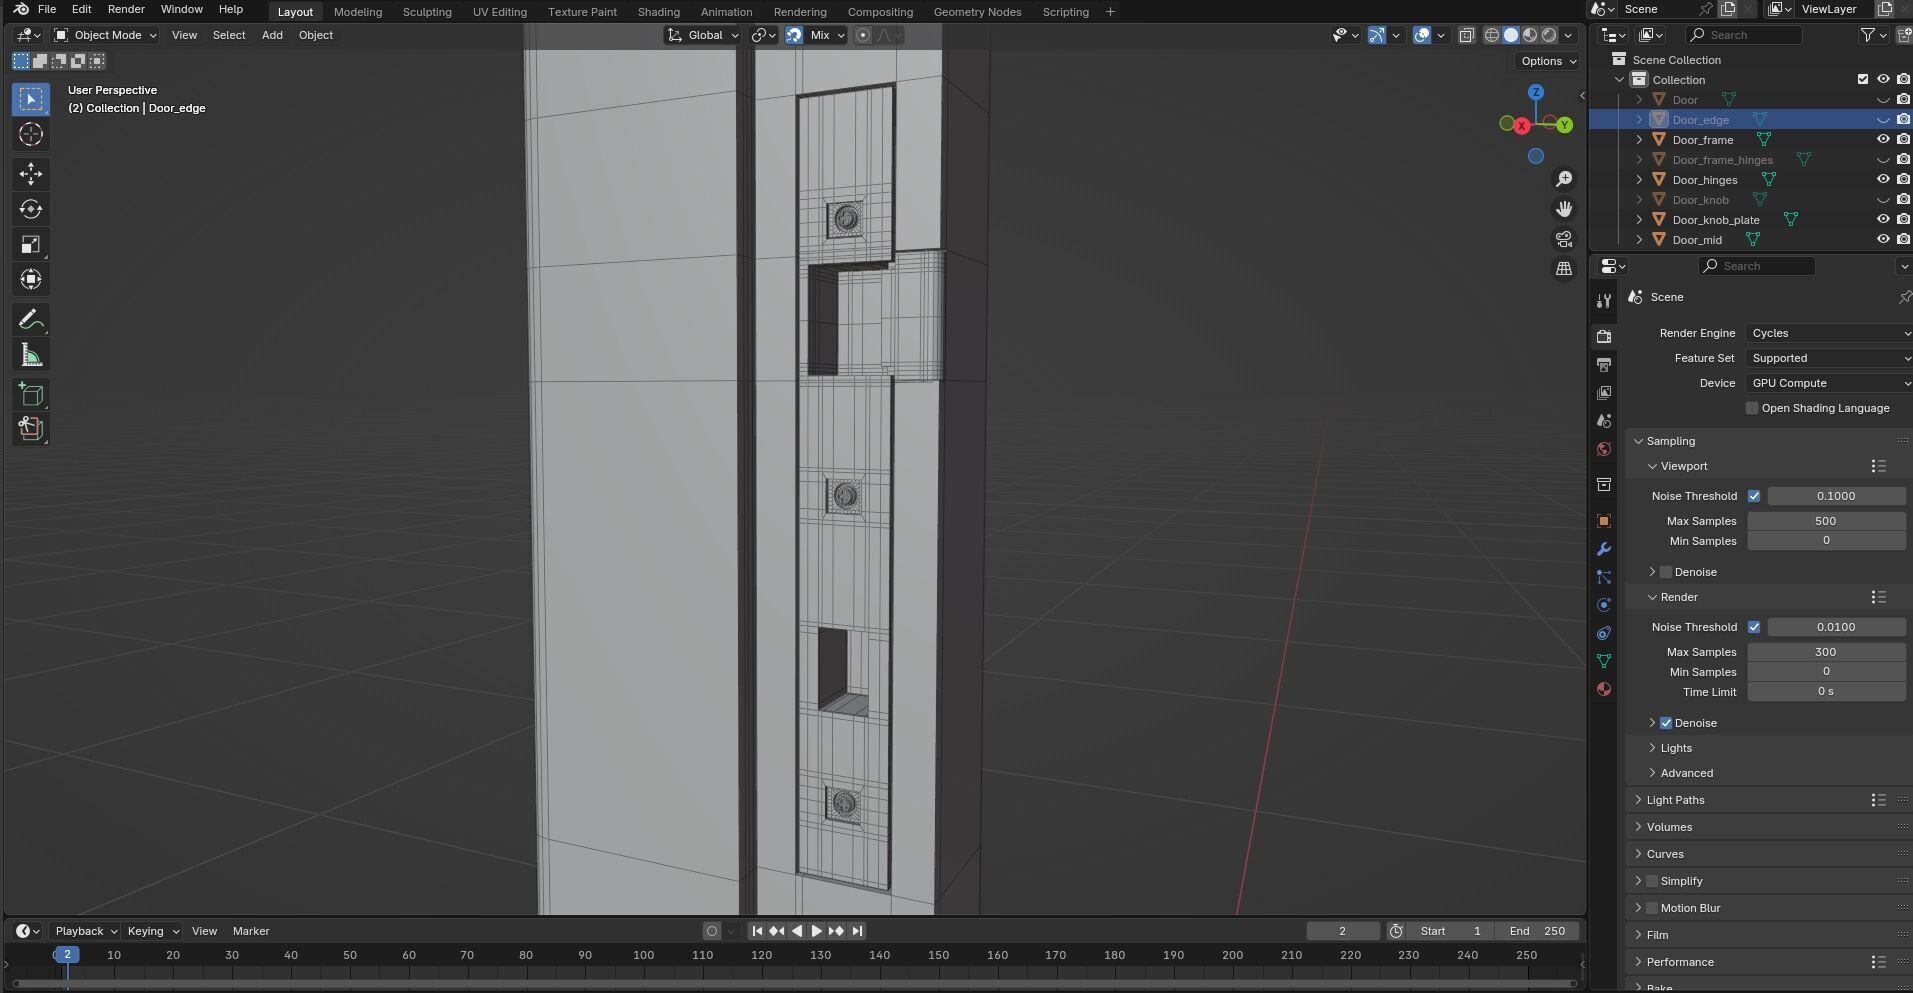
Task: Collapse the Sampling panel
Action: tap(1670, 441)
